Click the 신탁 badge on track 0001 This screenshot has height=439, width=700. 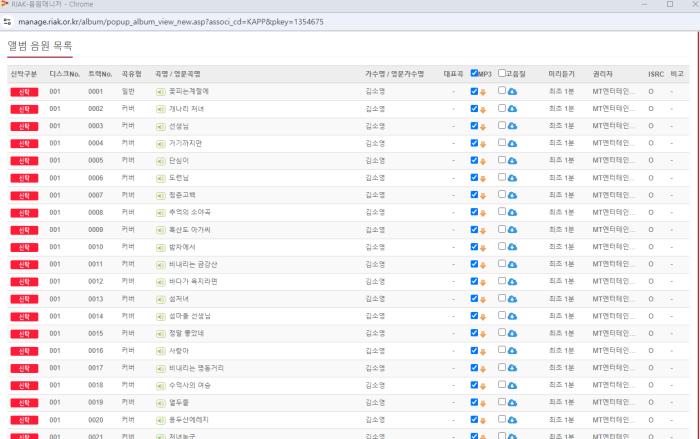[x=24, y=92]
